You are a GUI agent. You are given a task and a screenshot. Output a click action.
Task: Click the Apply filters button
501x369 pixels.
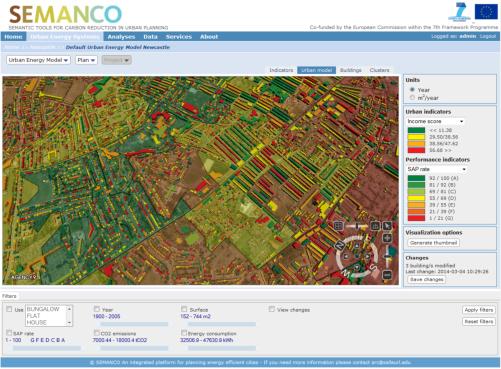[479, 310]
